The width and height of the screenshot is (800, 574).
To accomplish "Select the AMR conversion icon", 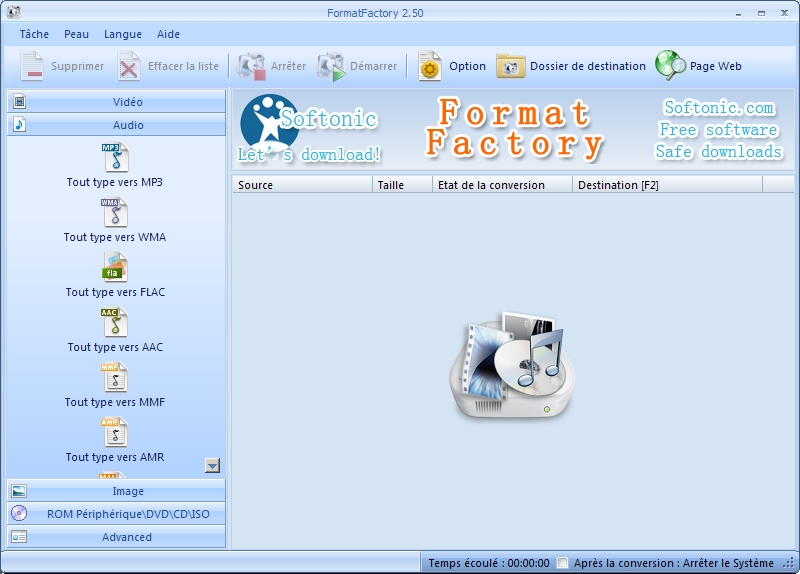I will coord(114,432).
